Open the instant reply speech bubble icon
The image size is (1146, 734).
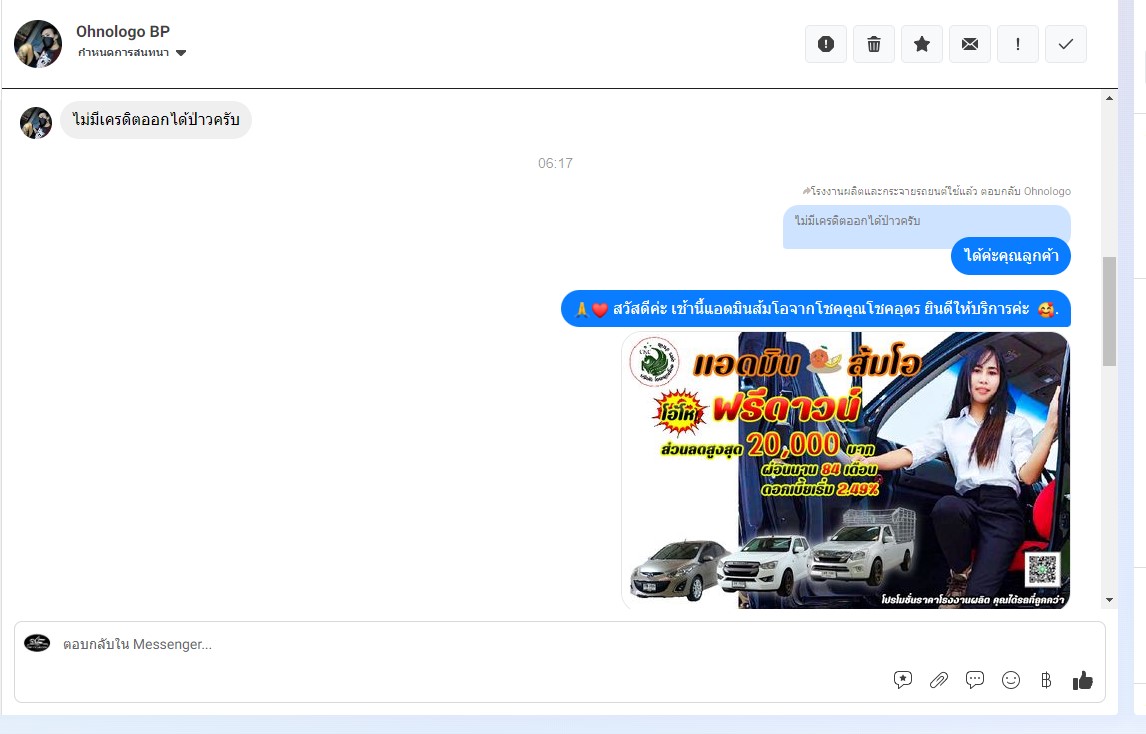point(975,680)
